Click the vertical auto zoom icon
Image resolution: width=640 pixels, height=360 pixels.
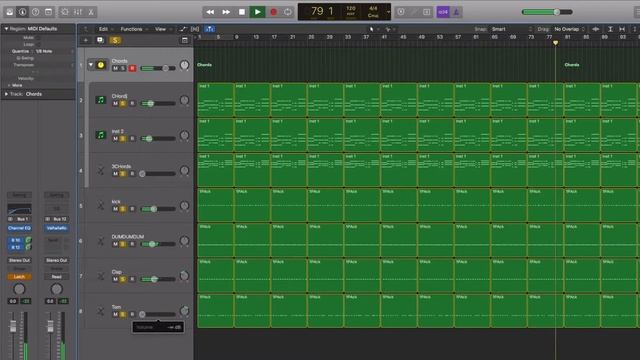610,29
